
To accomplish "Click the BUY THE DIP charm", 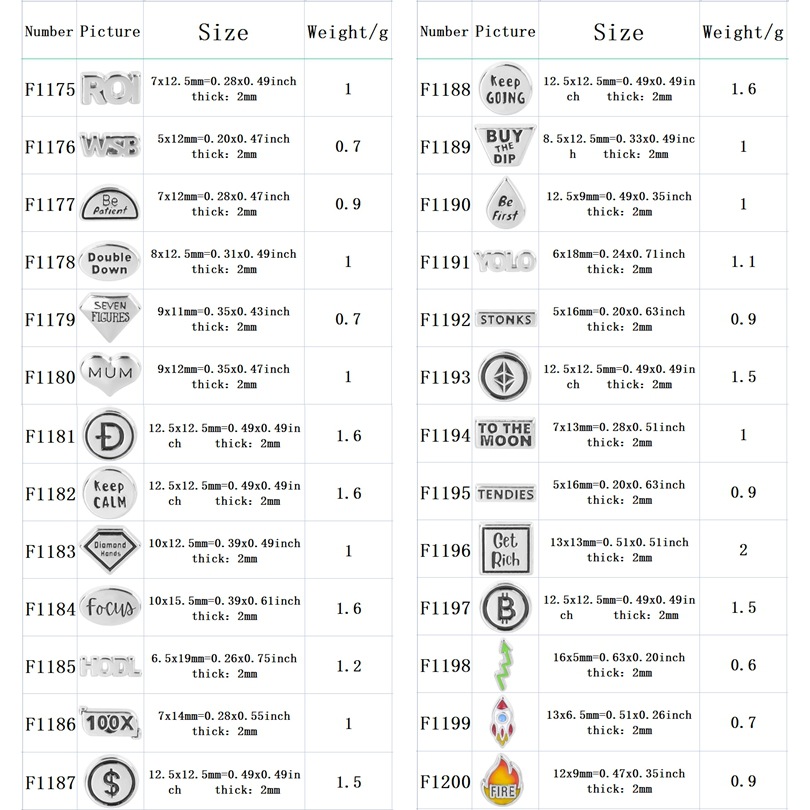I will point(505,146).
